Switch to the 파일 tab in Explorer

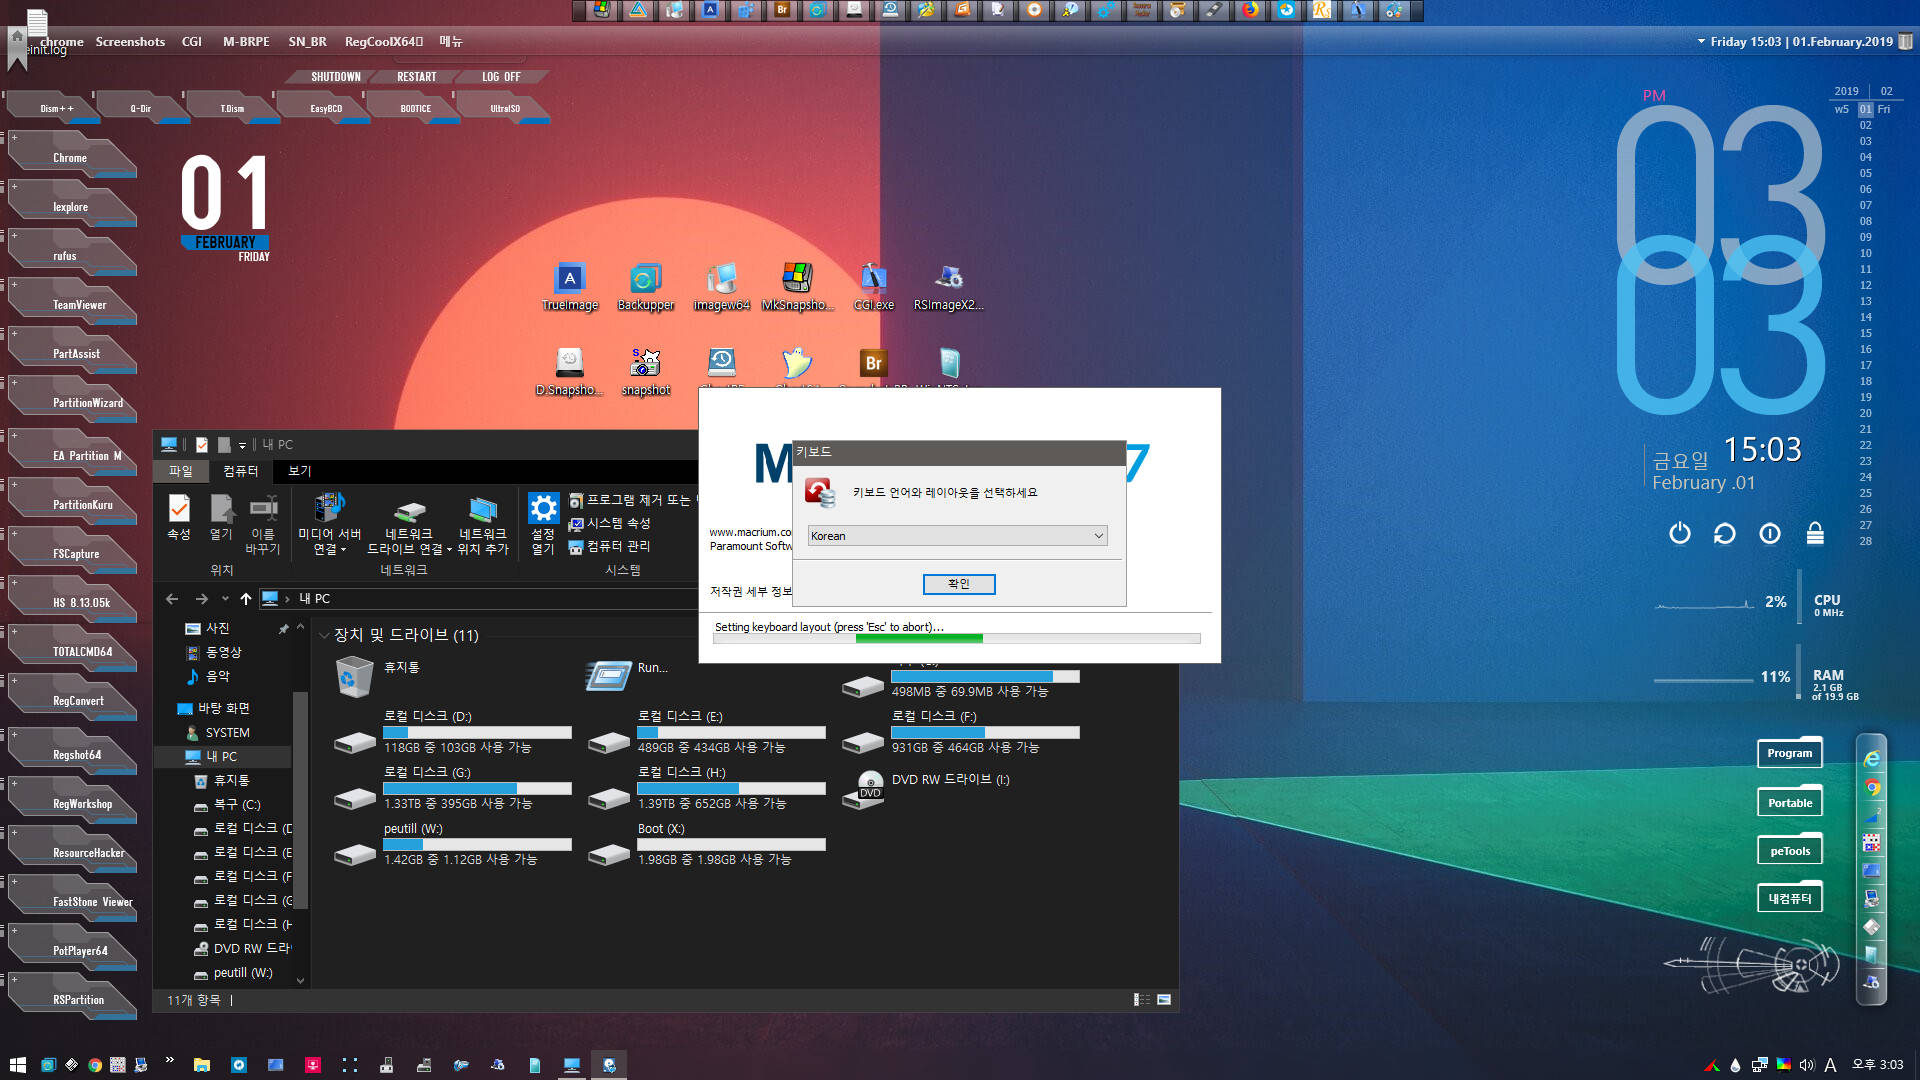(181, 471)
